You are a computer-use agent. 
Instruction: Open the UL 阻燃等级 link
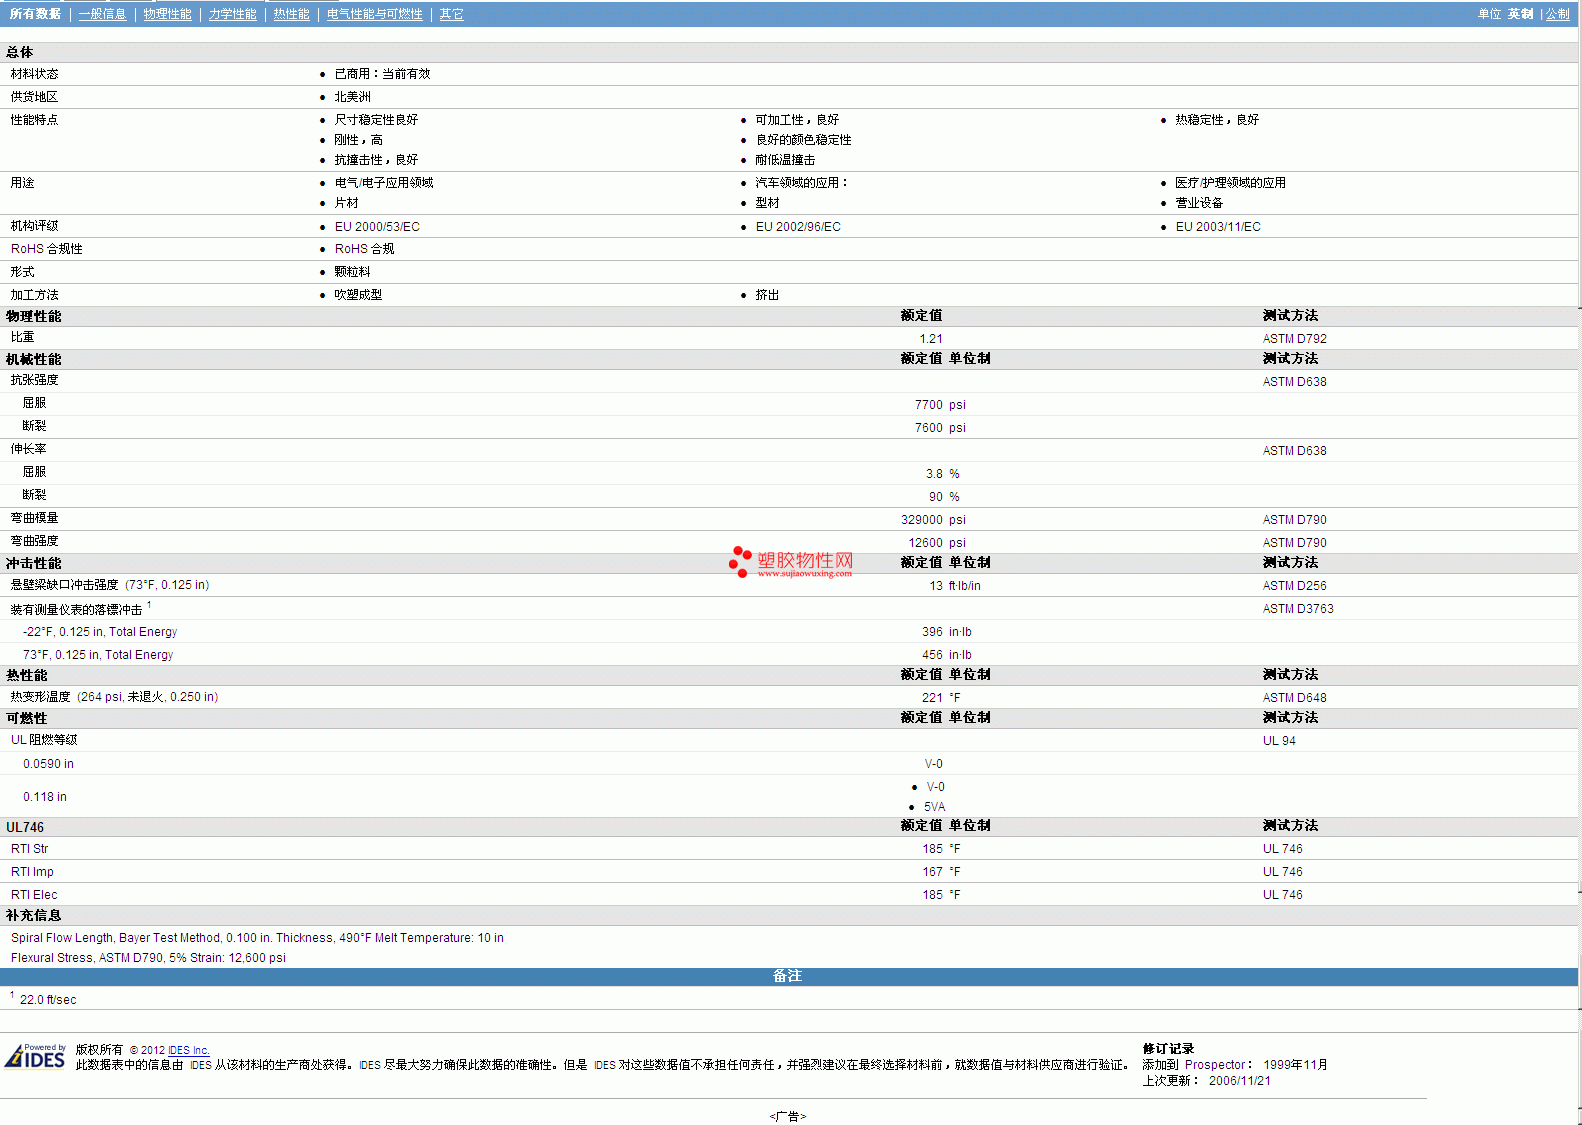tap(44, 740)
